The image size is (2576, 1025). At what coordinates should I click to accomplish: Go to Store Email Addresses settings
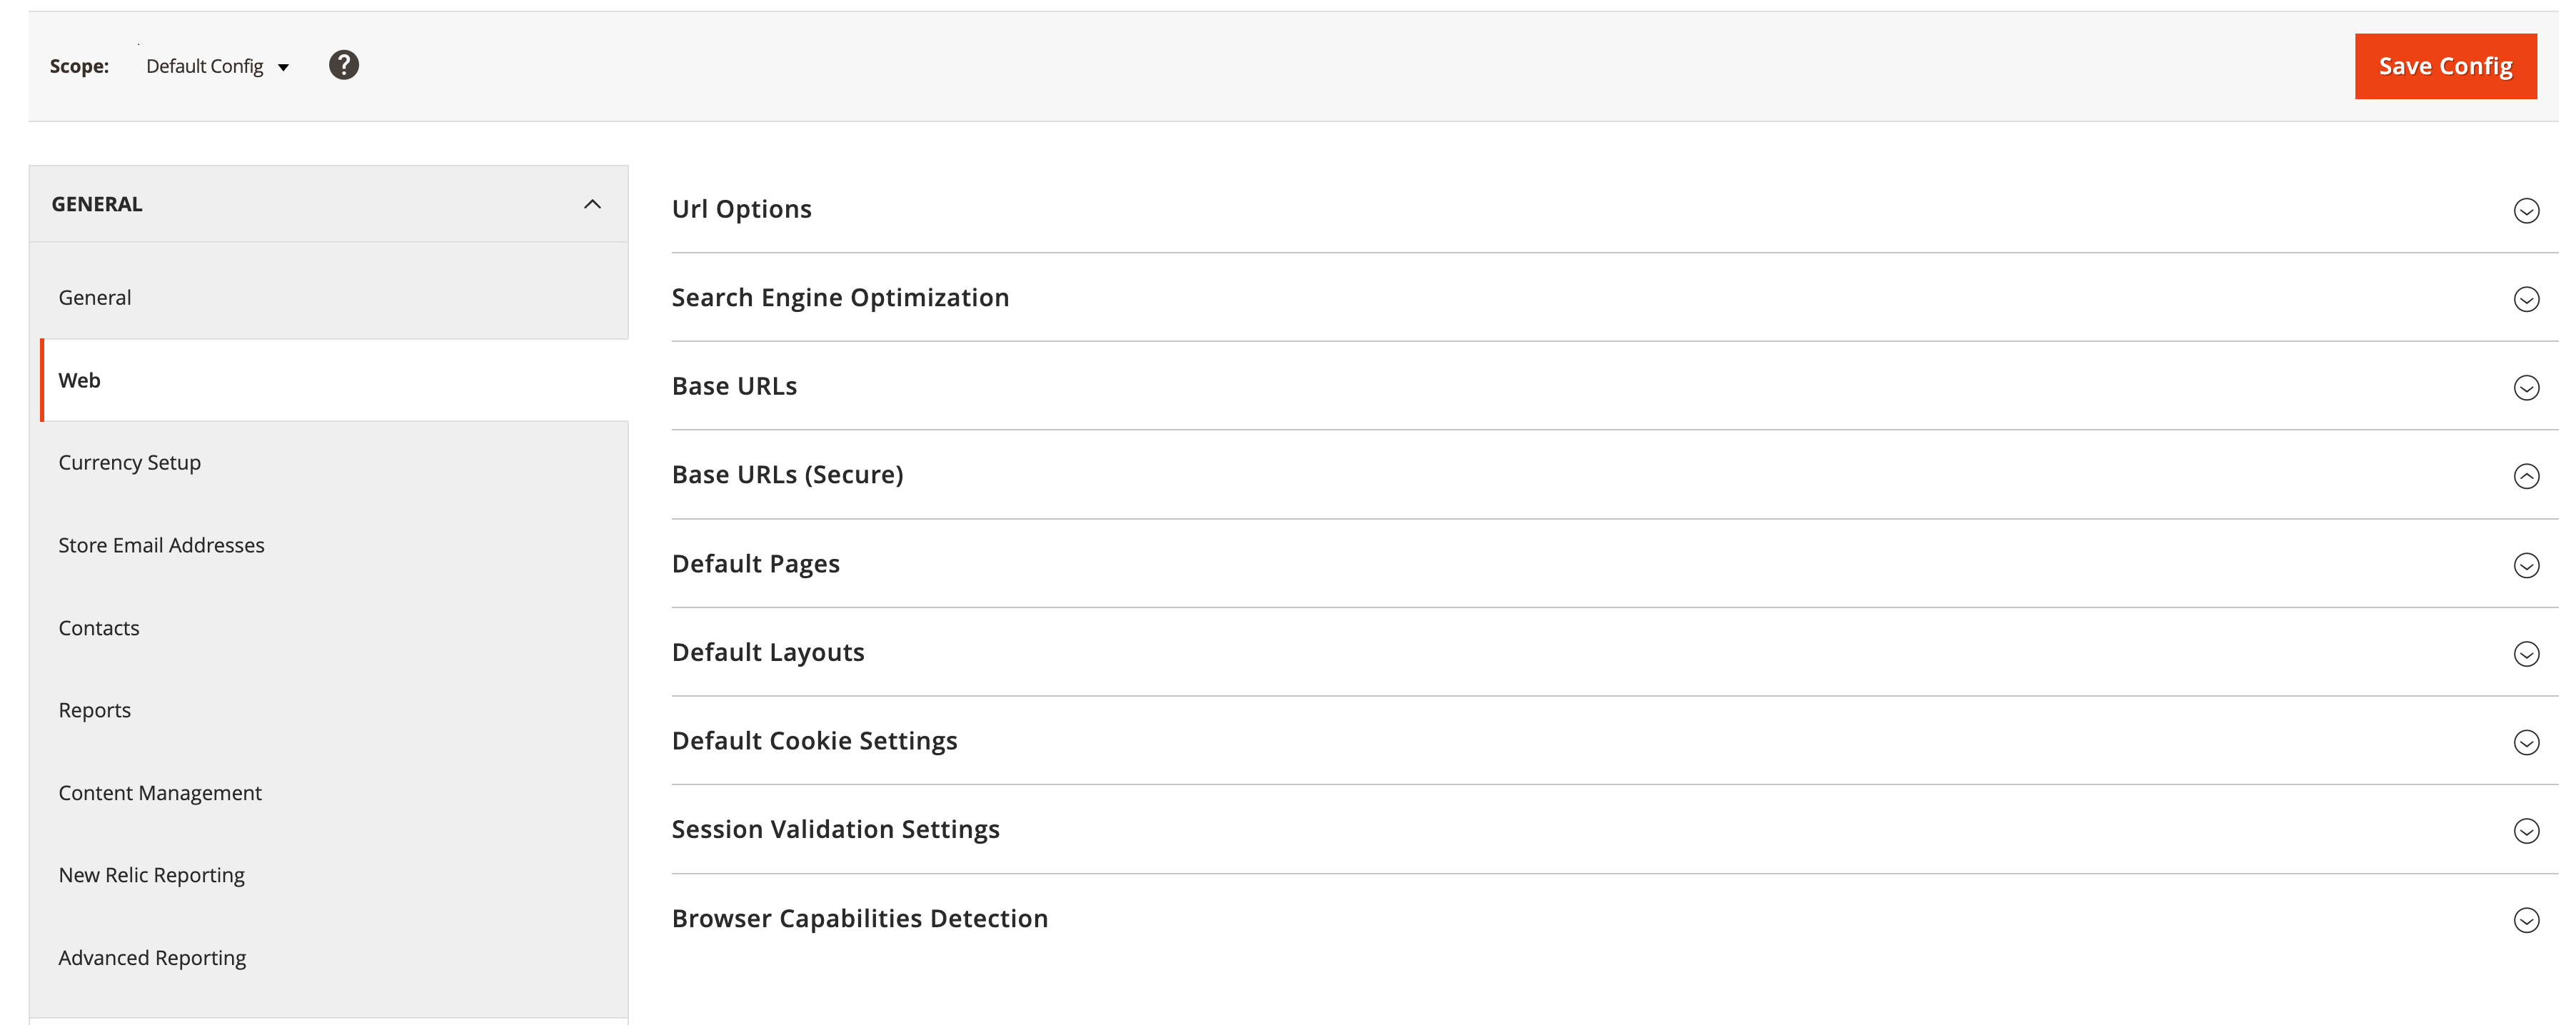pyautogui.click(x=161, y=545)
